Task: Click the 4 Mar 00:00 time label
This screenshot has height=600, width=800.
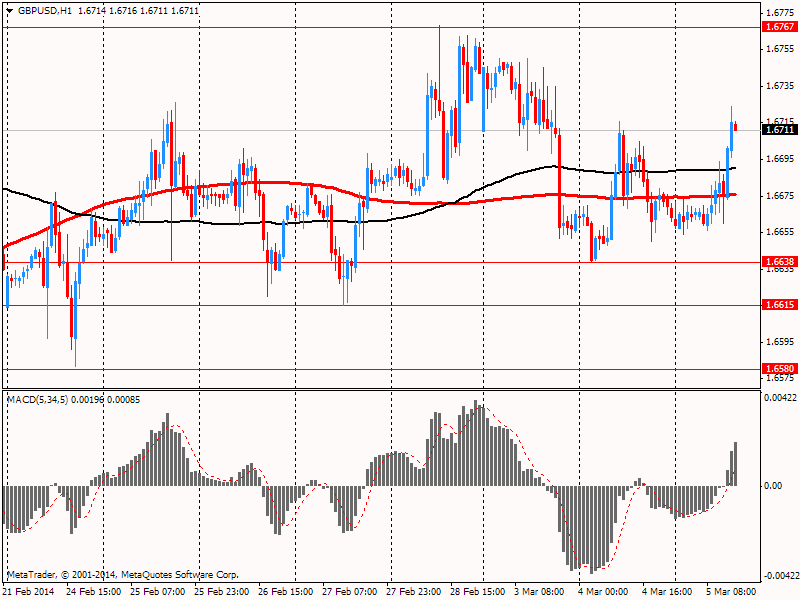Action: (603, 592)
